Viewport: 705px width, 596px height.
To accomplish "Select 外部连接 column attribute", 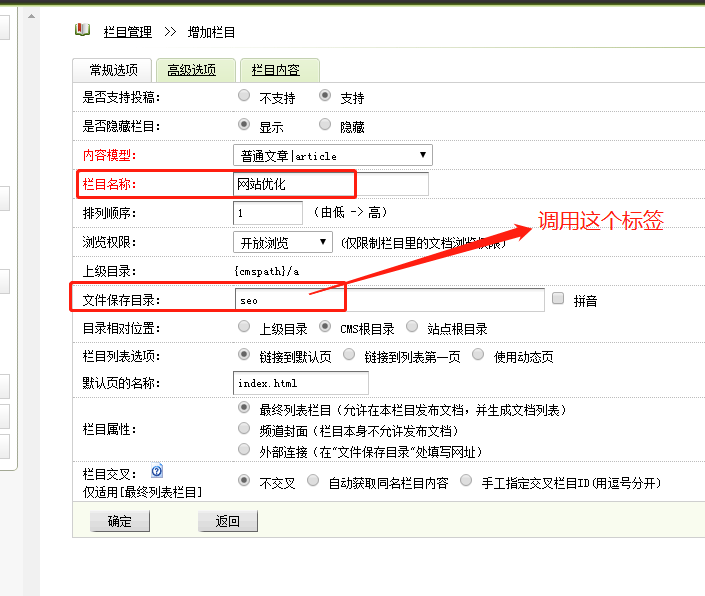I will click(244, 449).
